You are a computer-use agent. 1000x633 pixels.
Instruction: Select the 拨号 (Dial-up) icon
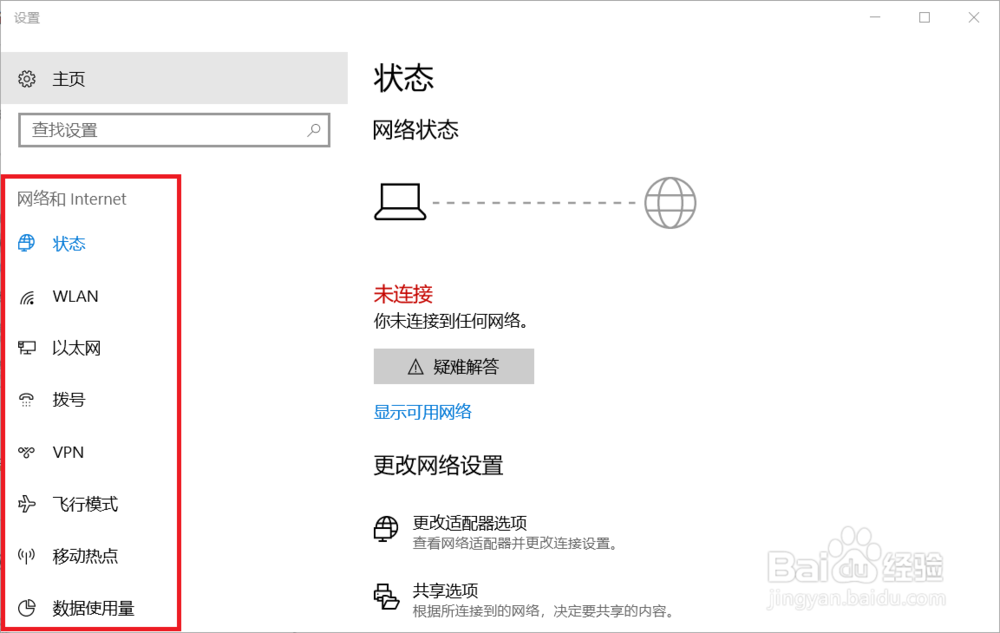point(28,400)
